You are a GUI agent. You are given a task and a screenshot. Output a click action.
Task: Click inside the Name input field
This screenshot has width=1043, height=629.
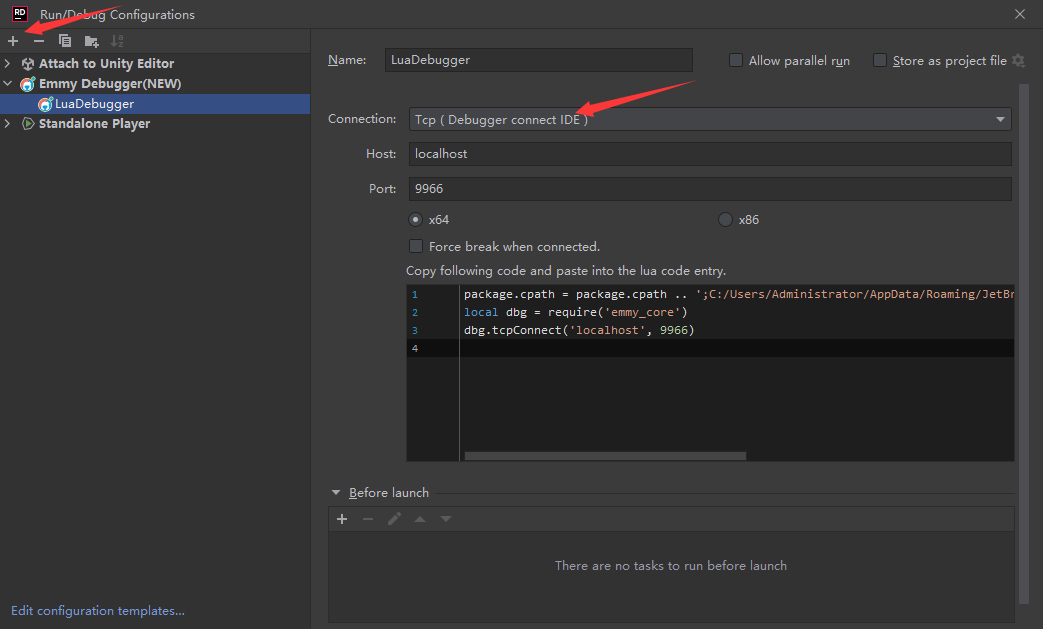[x=538, y=60]
